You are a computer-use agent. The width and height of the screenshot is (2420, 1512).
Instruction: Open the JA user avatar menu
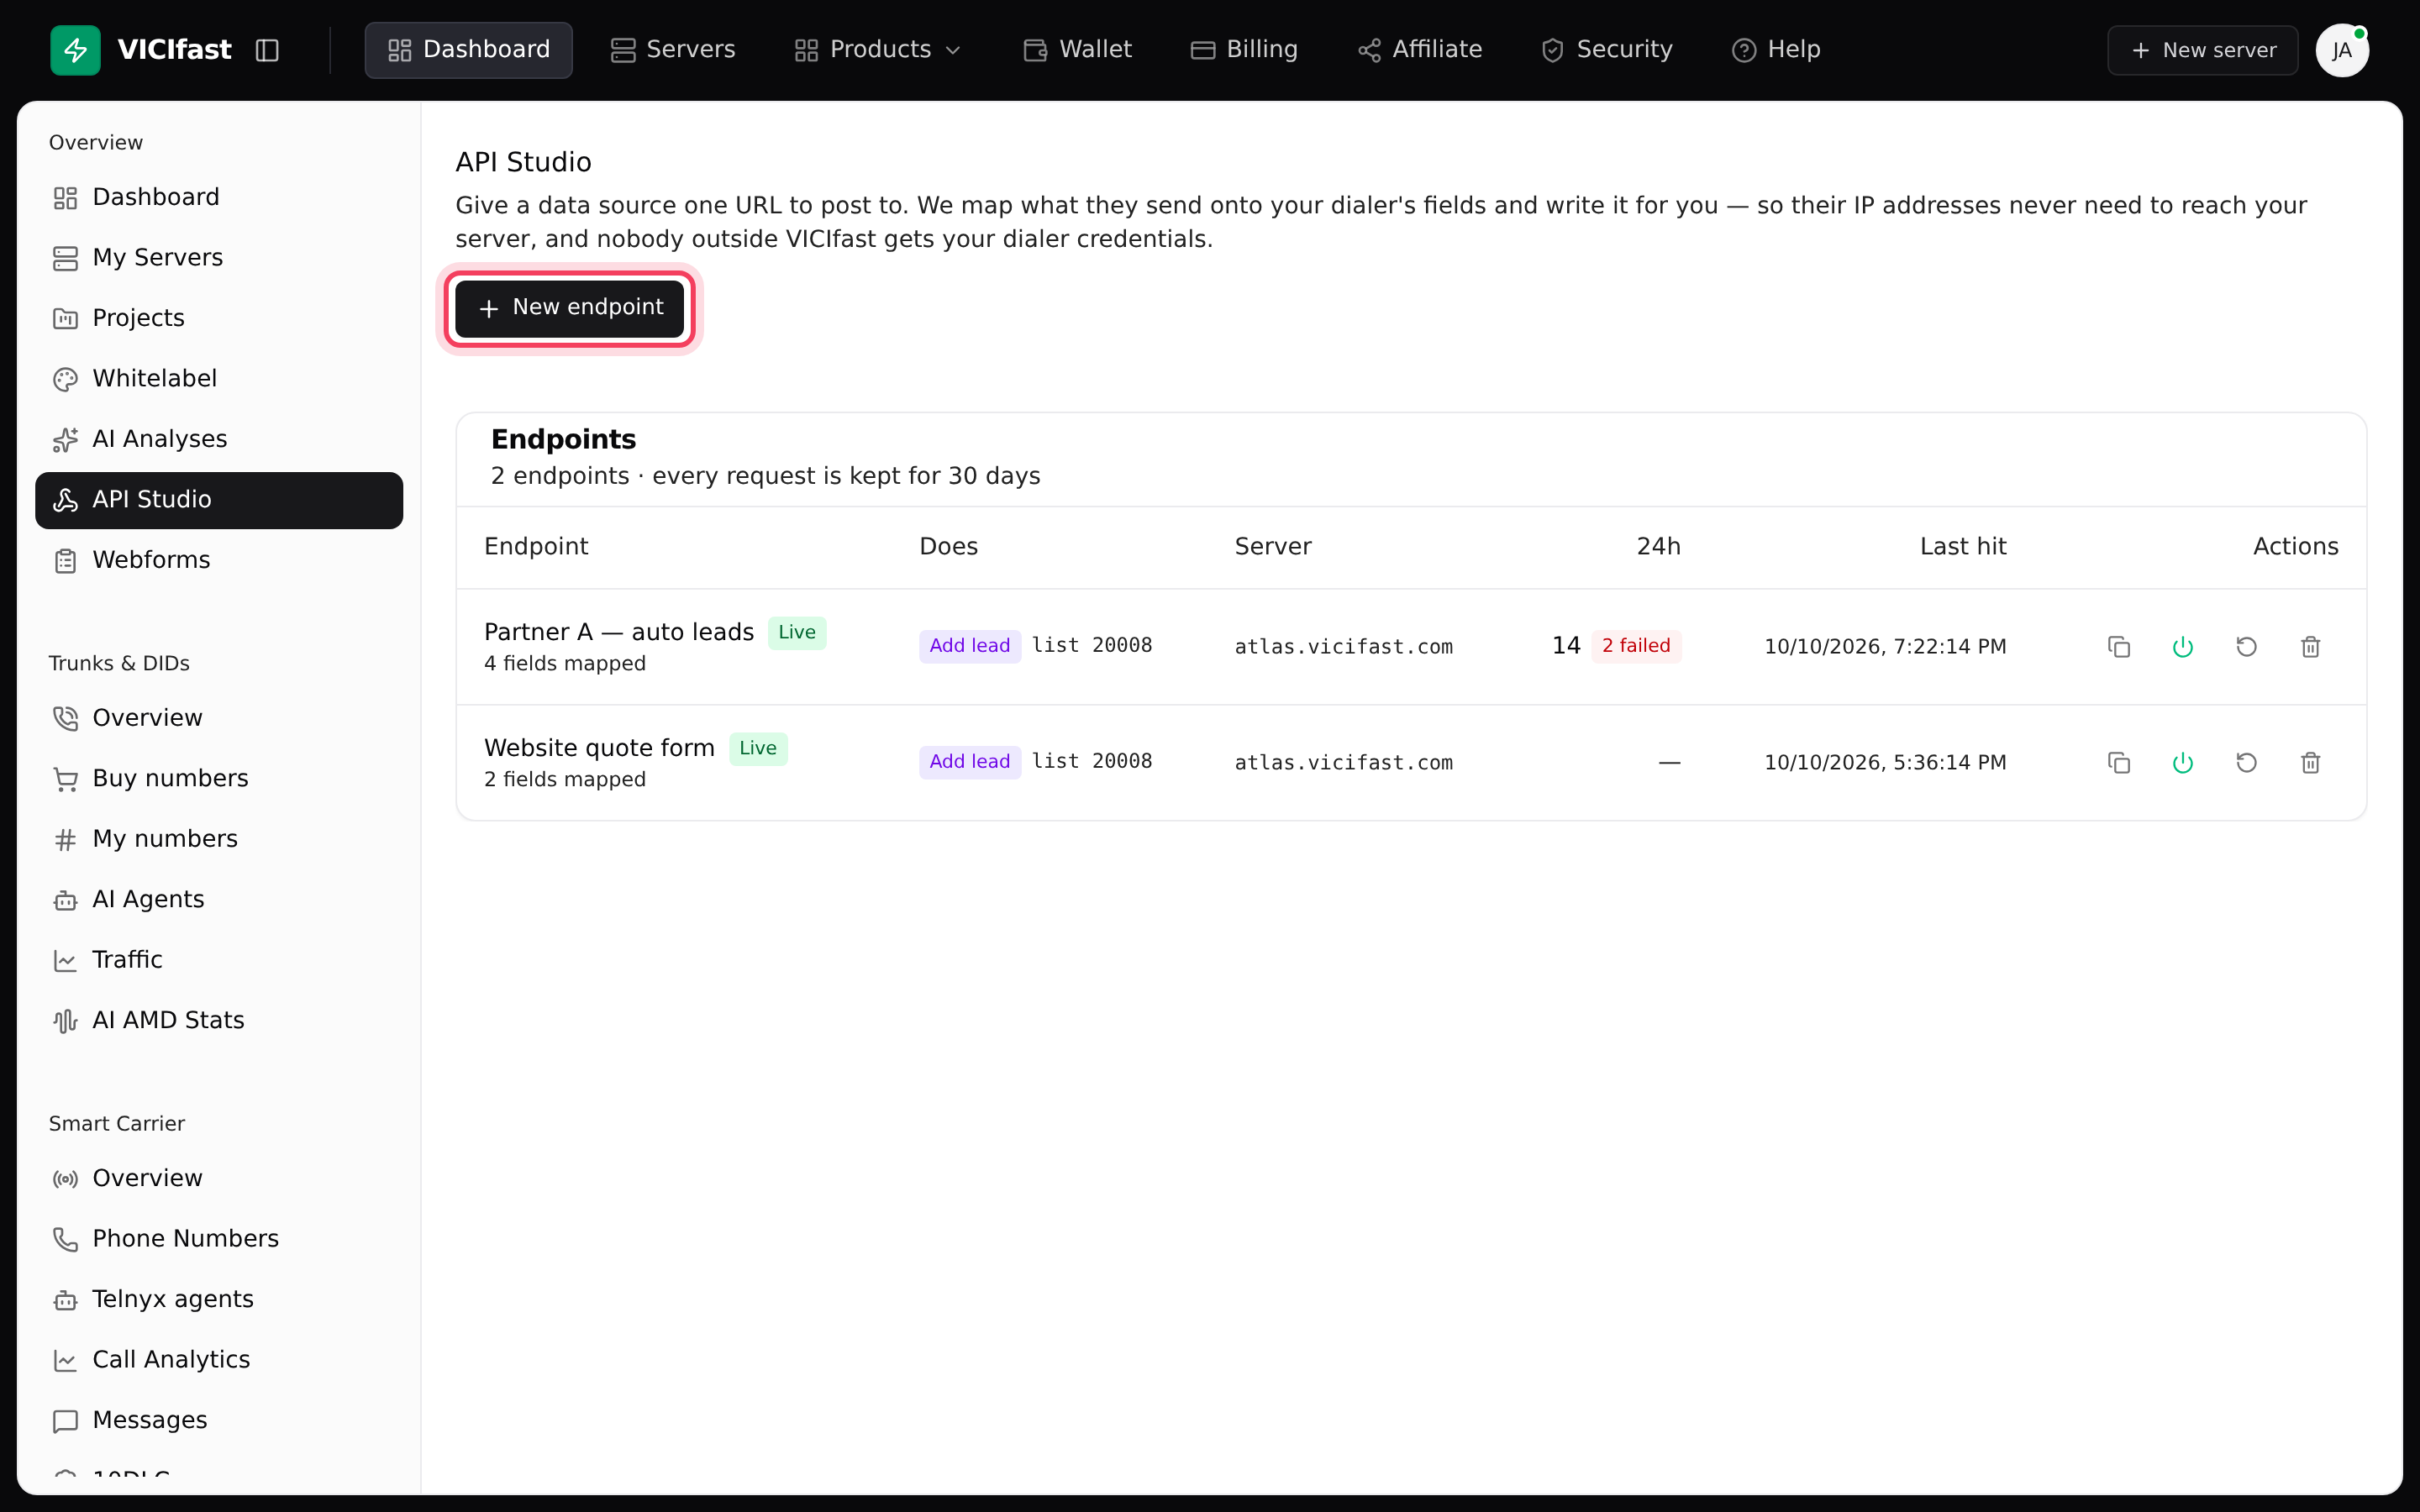coord(2342,50)
